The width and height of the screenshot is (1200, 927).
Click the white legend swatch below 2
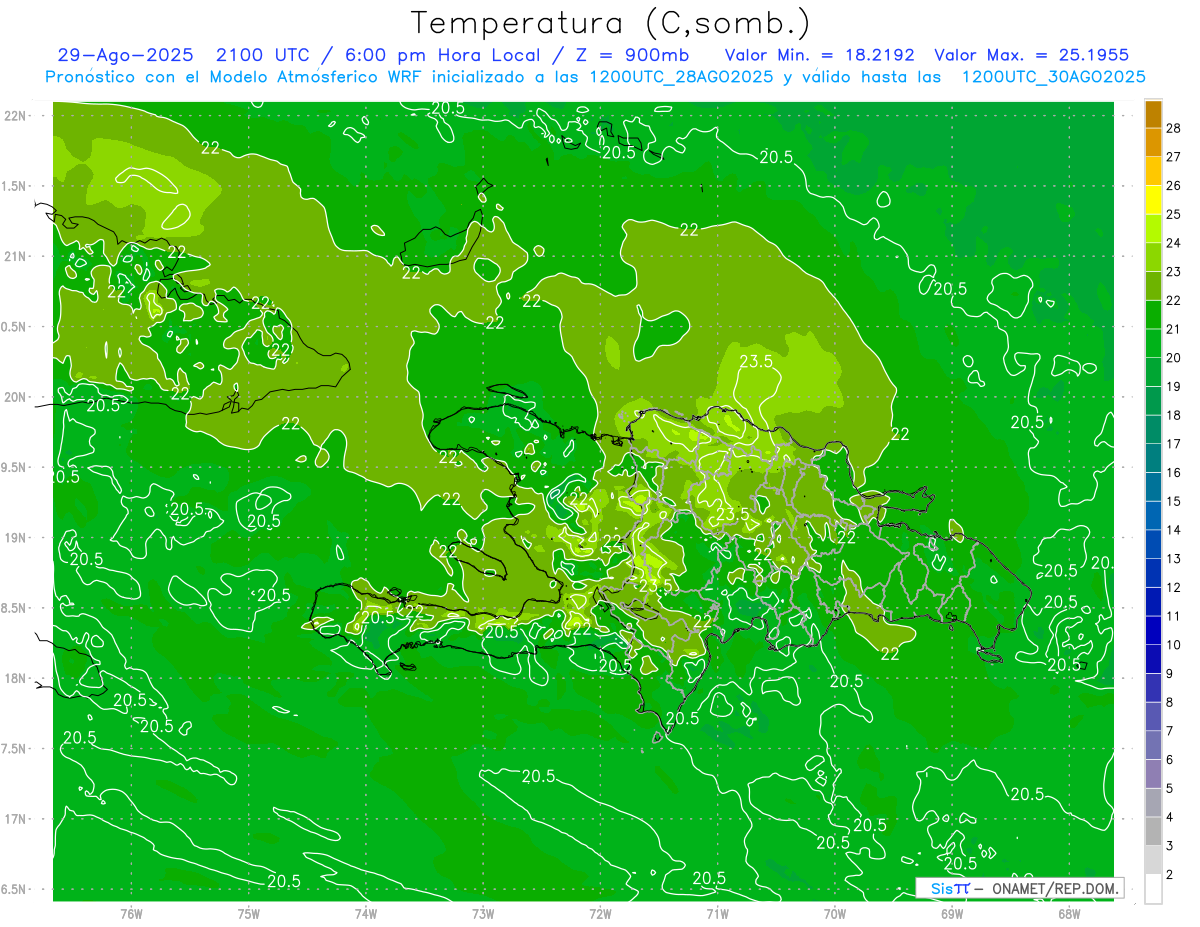(1154, 889)
